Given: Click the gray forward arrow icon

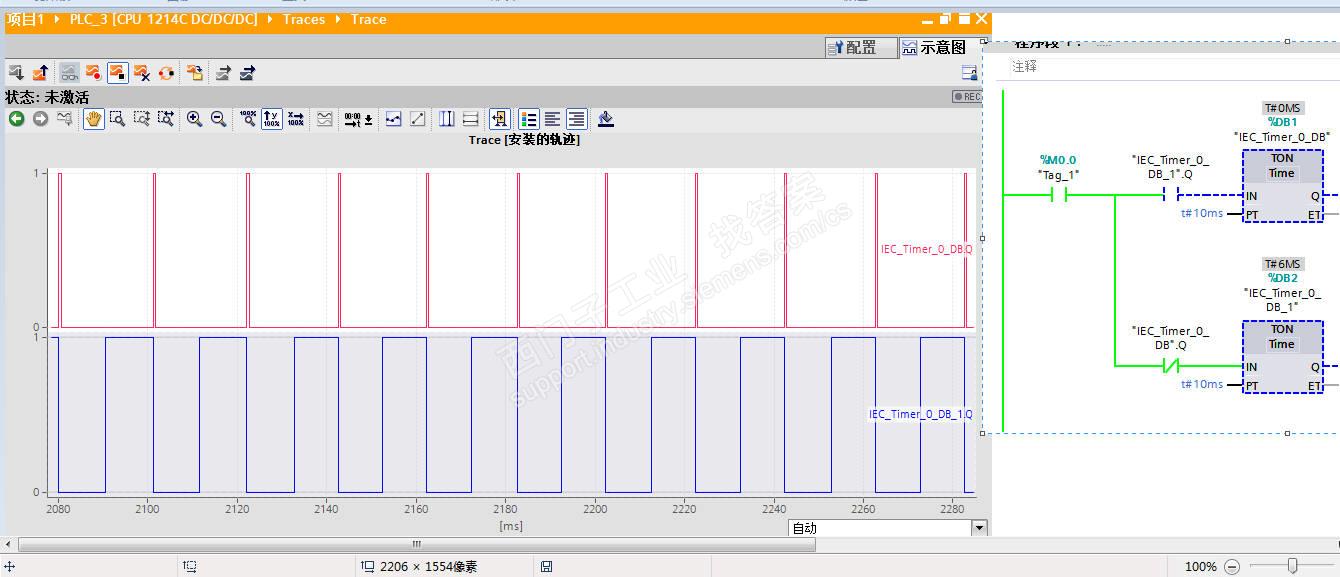Looking at the screenshot, I should pos(40,118).
